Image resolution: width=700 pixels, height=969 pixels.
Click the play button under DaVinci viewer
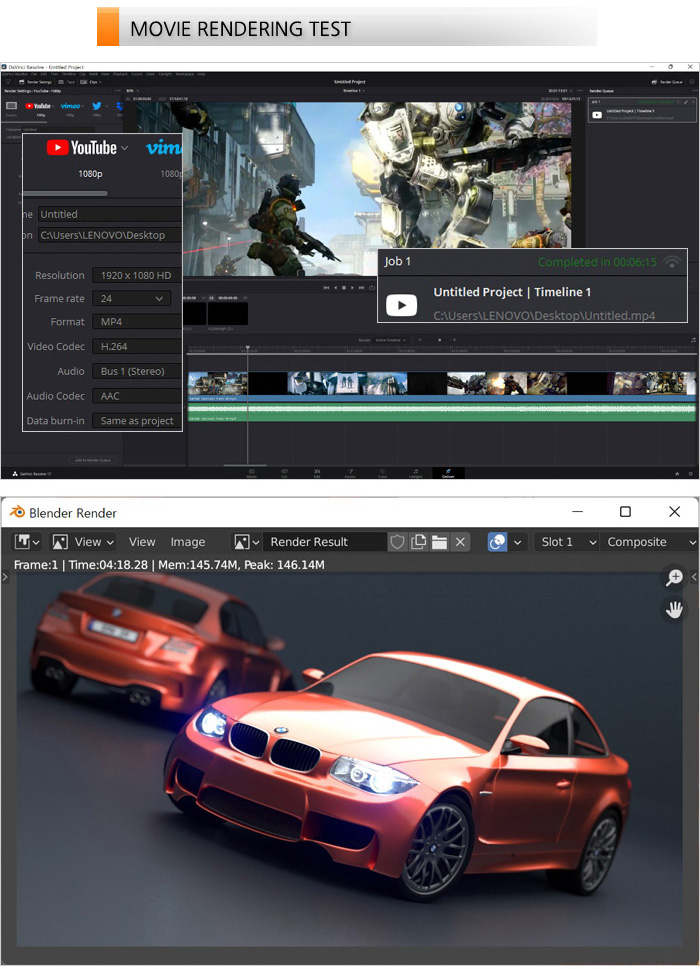pos(353,288)
